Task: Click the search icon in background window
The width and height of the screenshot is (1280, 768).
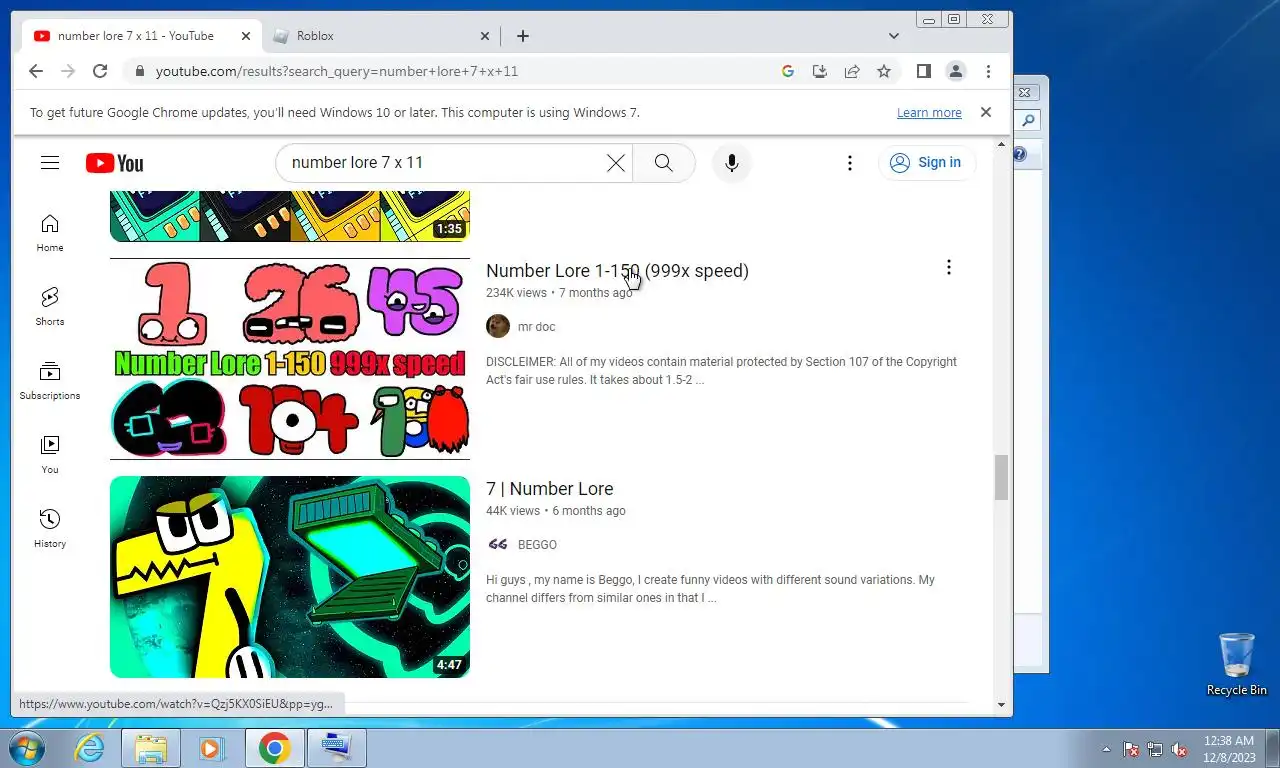Action: (1028, 121)
